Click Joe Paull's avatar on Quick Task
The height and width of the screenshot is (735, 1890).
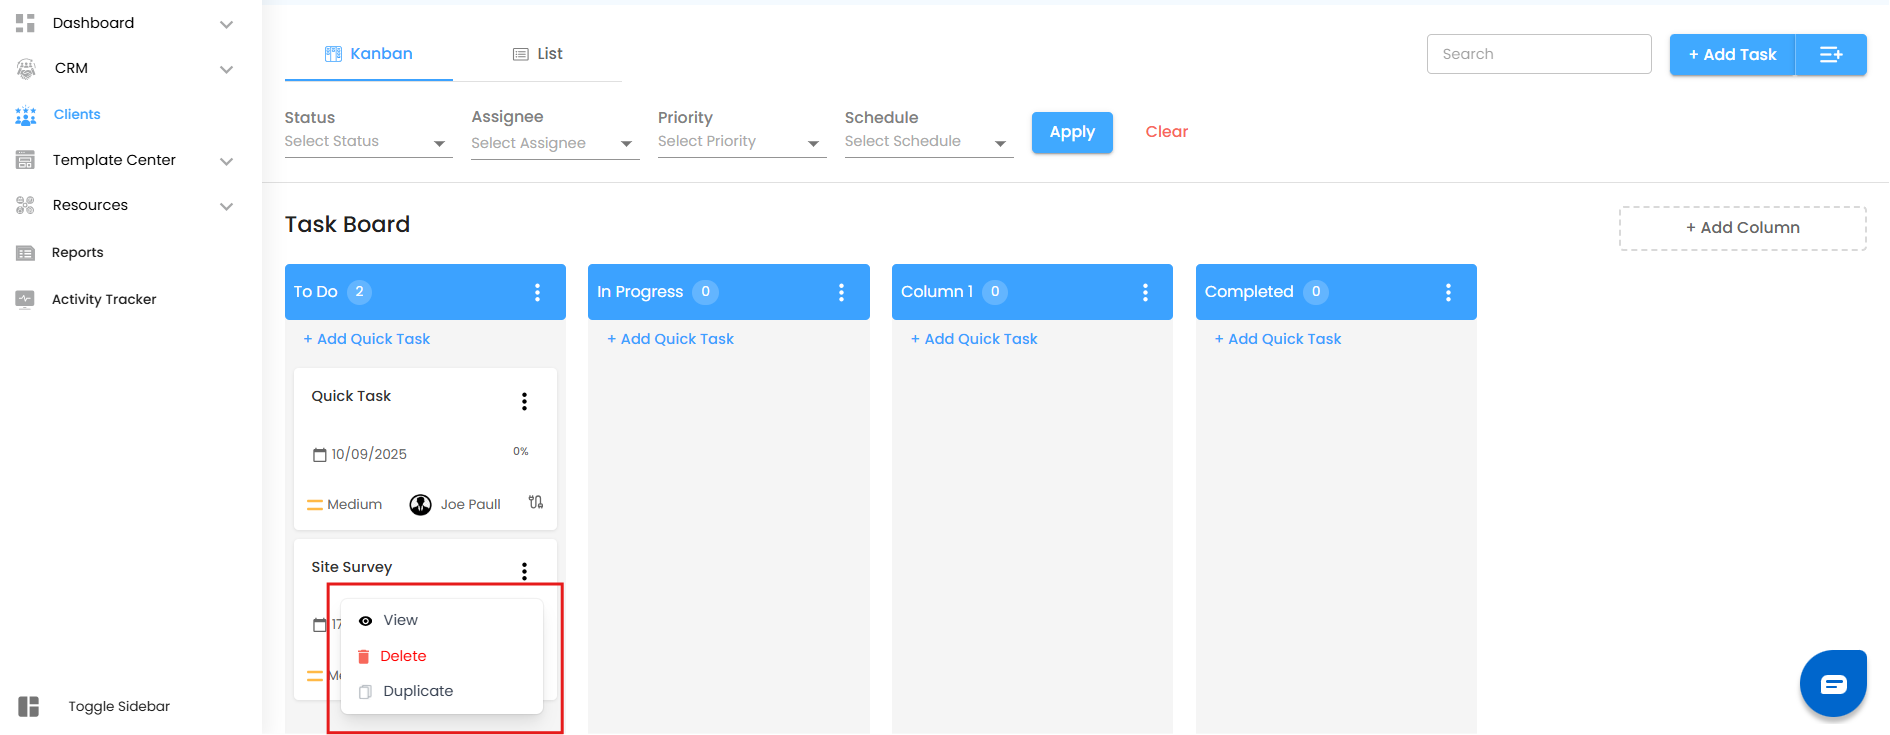pyautogui.click(x=421, y=505)
